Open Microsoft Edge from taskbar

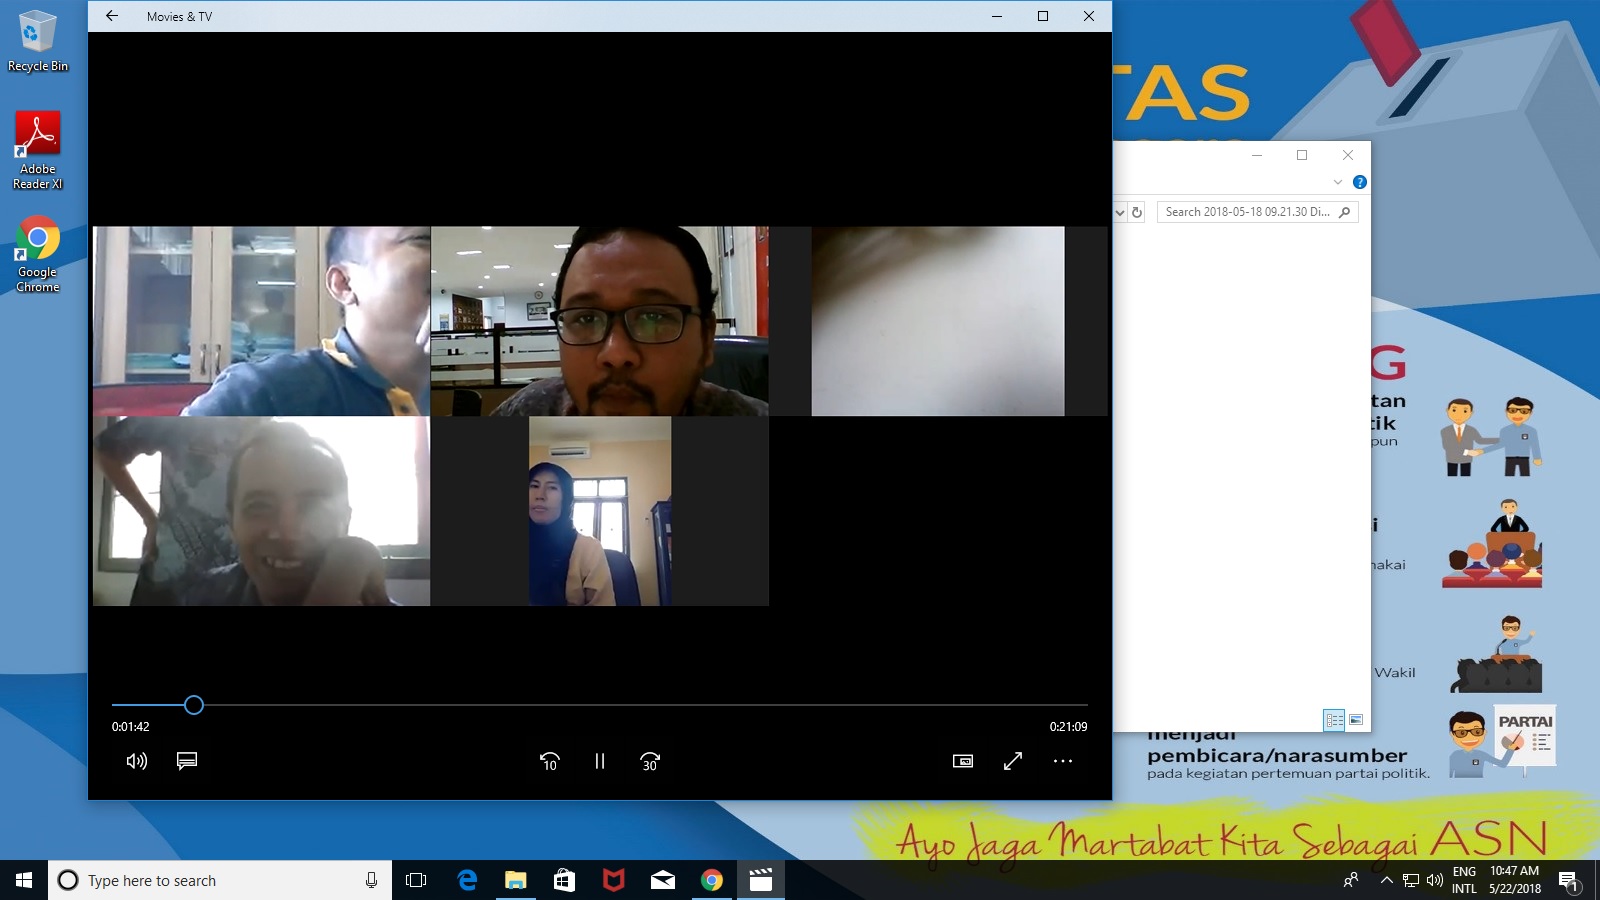467,880
